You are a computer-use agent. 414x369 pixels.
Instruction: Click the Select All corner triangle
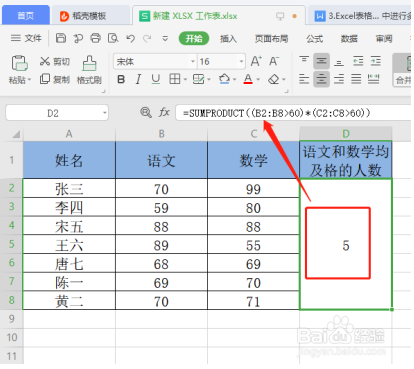coord(16,134)
